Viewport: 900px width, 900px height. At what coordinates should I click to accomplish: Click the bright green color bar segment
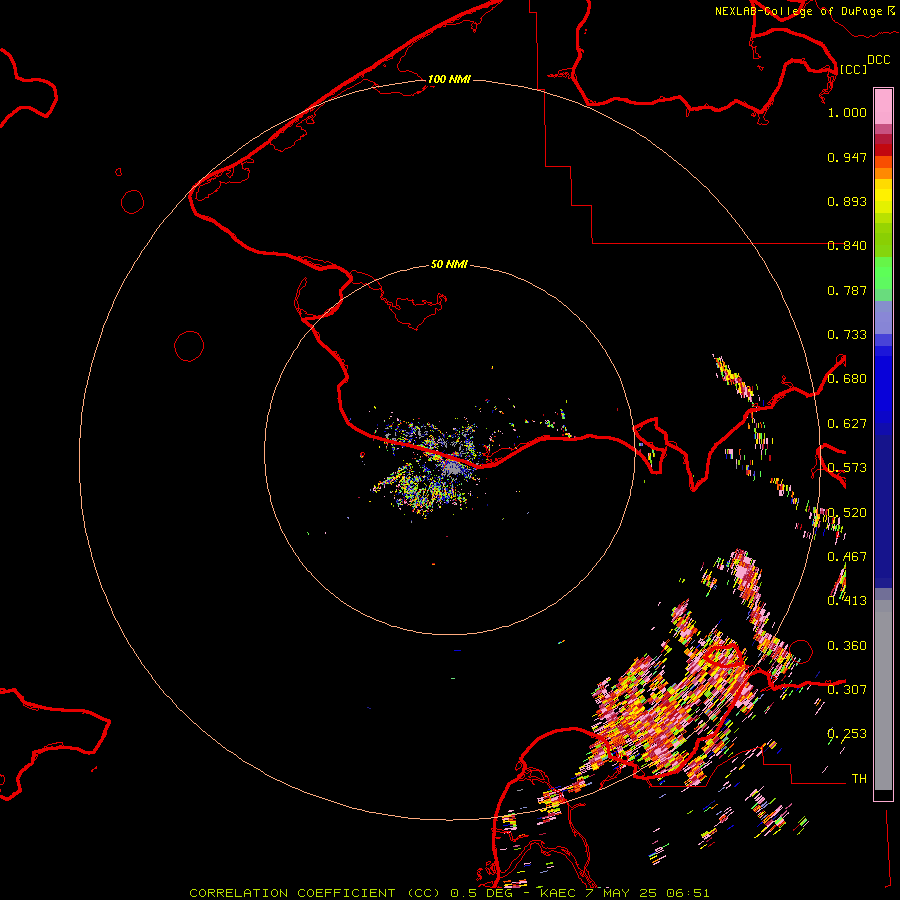pos(883,273)
